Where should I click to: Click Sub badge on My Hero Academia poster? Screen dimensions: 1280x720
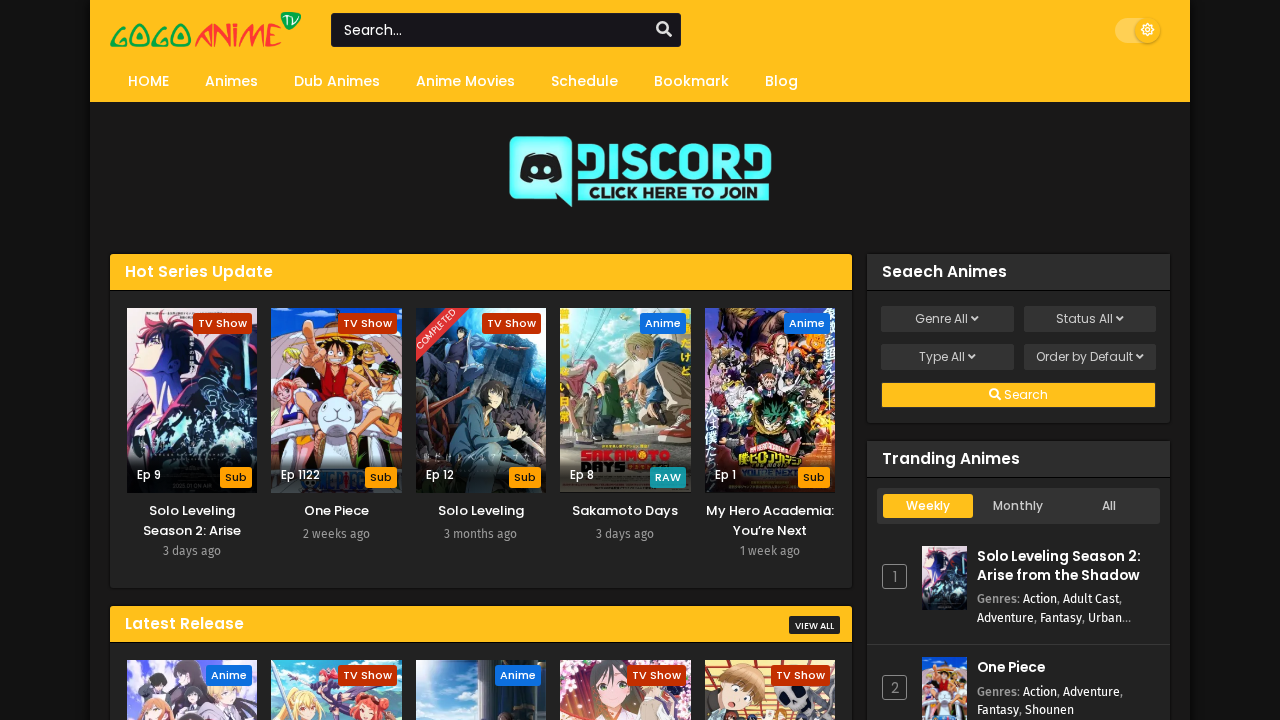tap(814, 478)
